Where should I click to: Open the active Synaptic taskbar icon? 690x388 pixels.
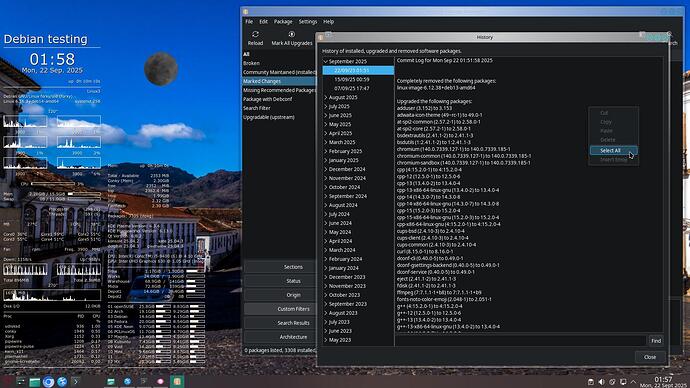click(177, 381)
